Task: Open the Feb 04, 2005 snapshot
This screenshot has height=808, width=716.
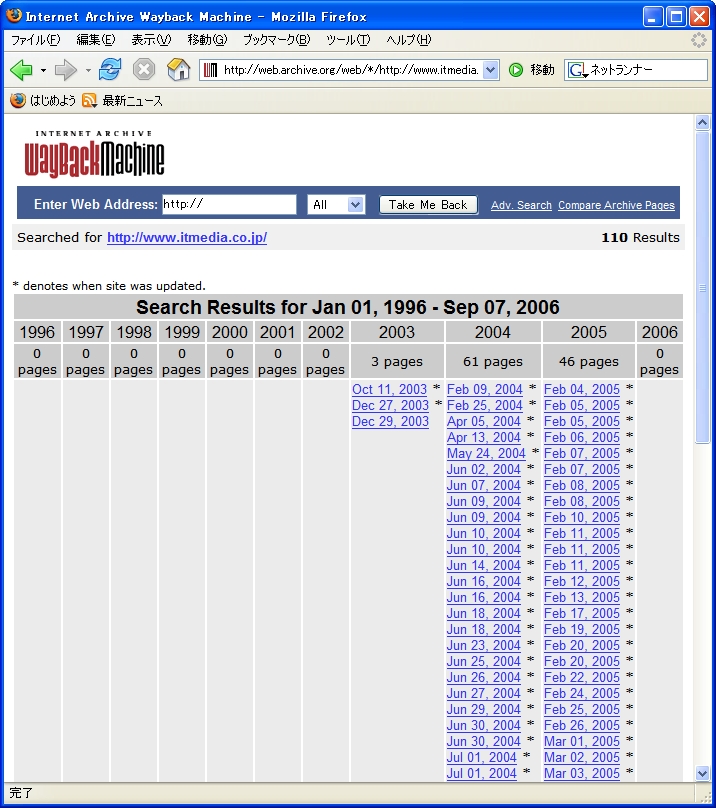Action: [581, 390]
